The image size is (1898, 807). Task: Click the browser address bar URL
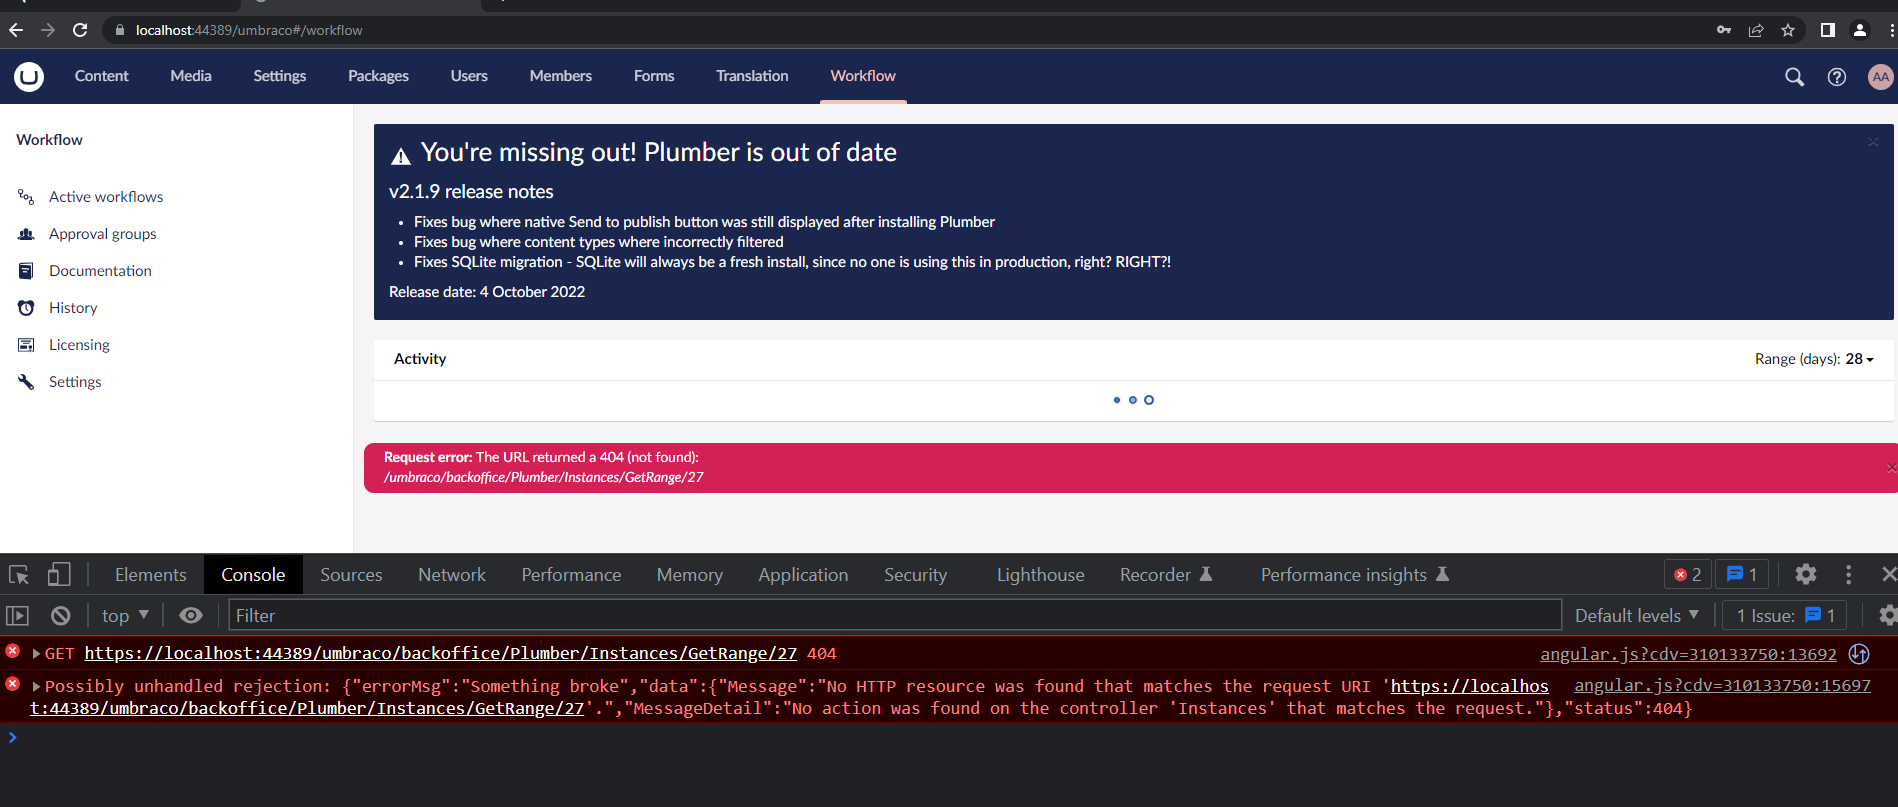[x=249, y=30]
